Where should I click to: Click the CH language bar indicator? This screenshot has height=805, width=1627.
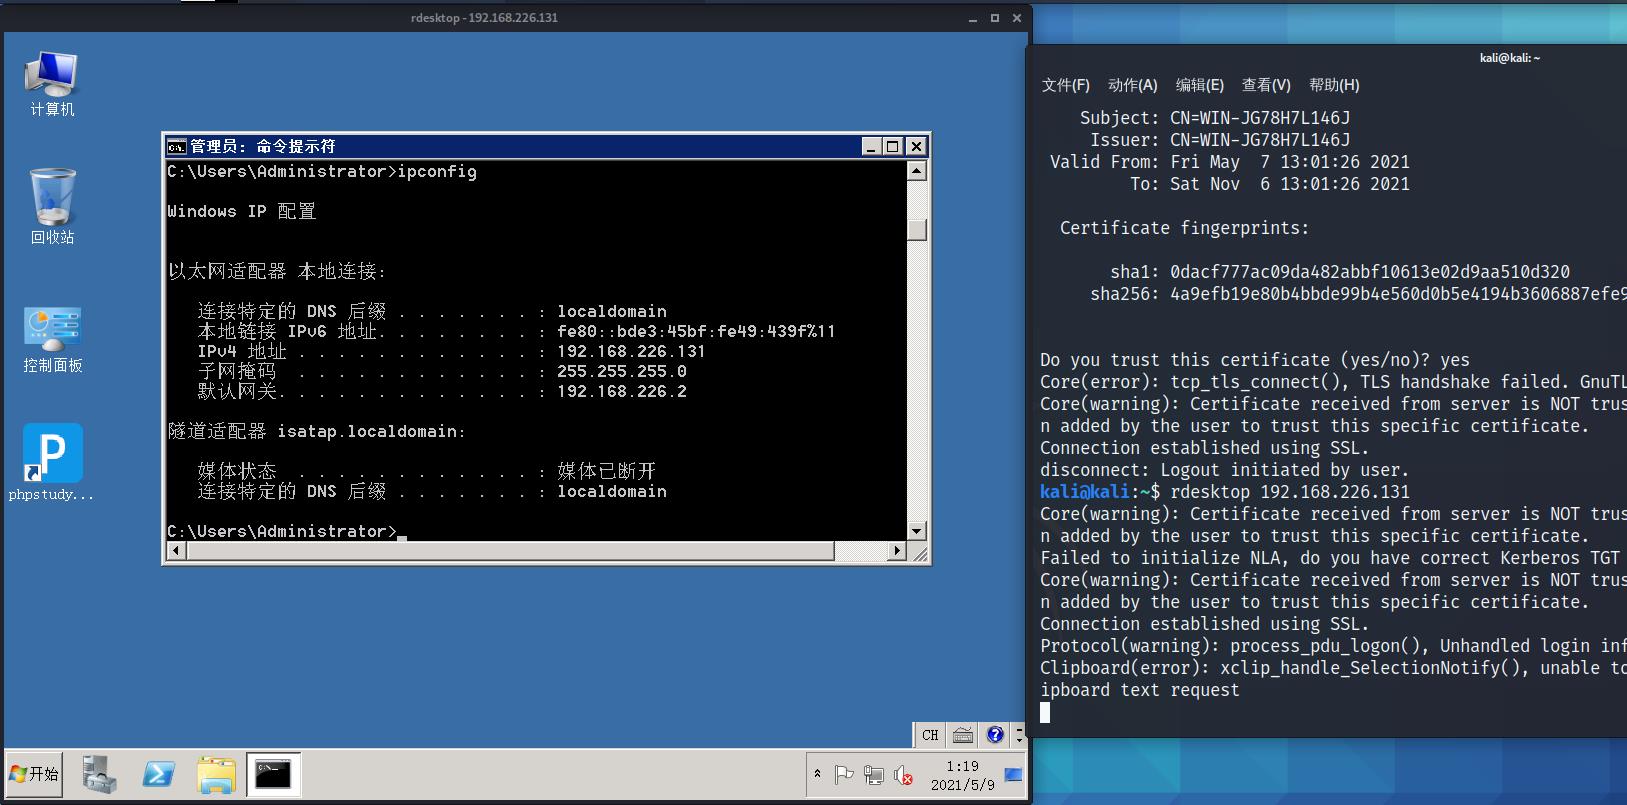pos(930,735)
